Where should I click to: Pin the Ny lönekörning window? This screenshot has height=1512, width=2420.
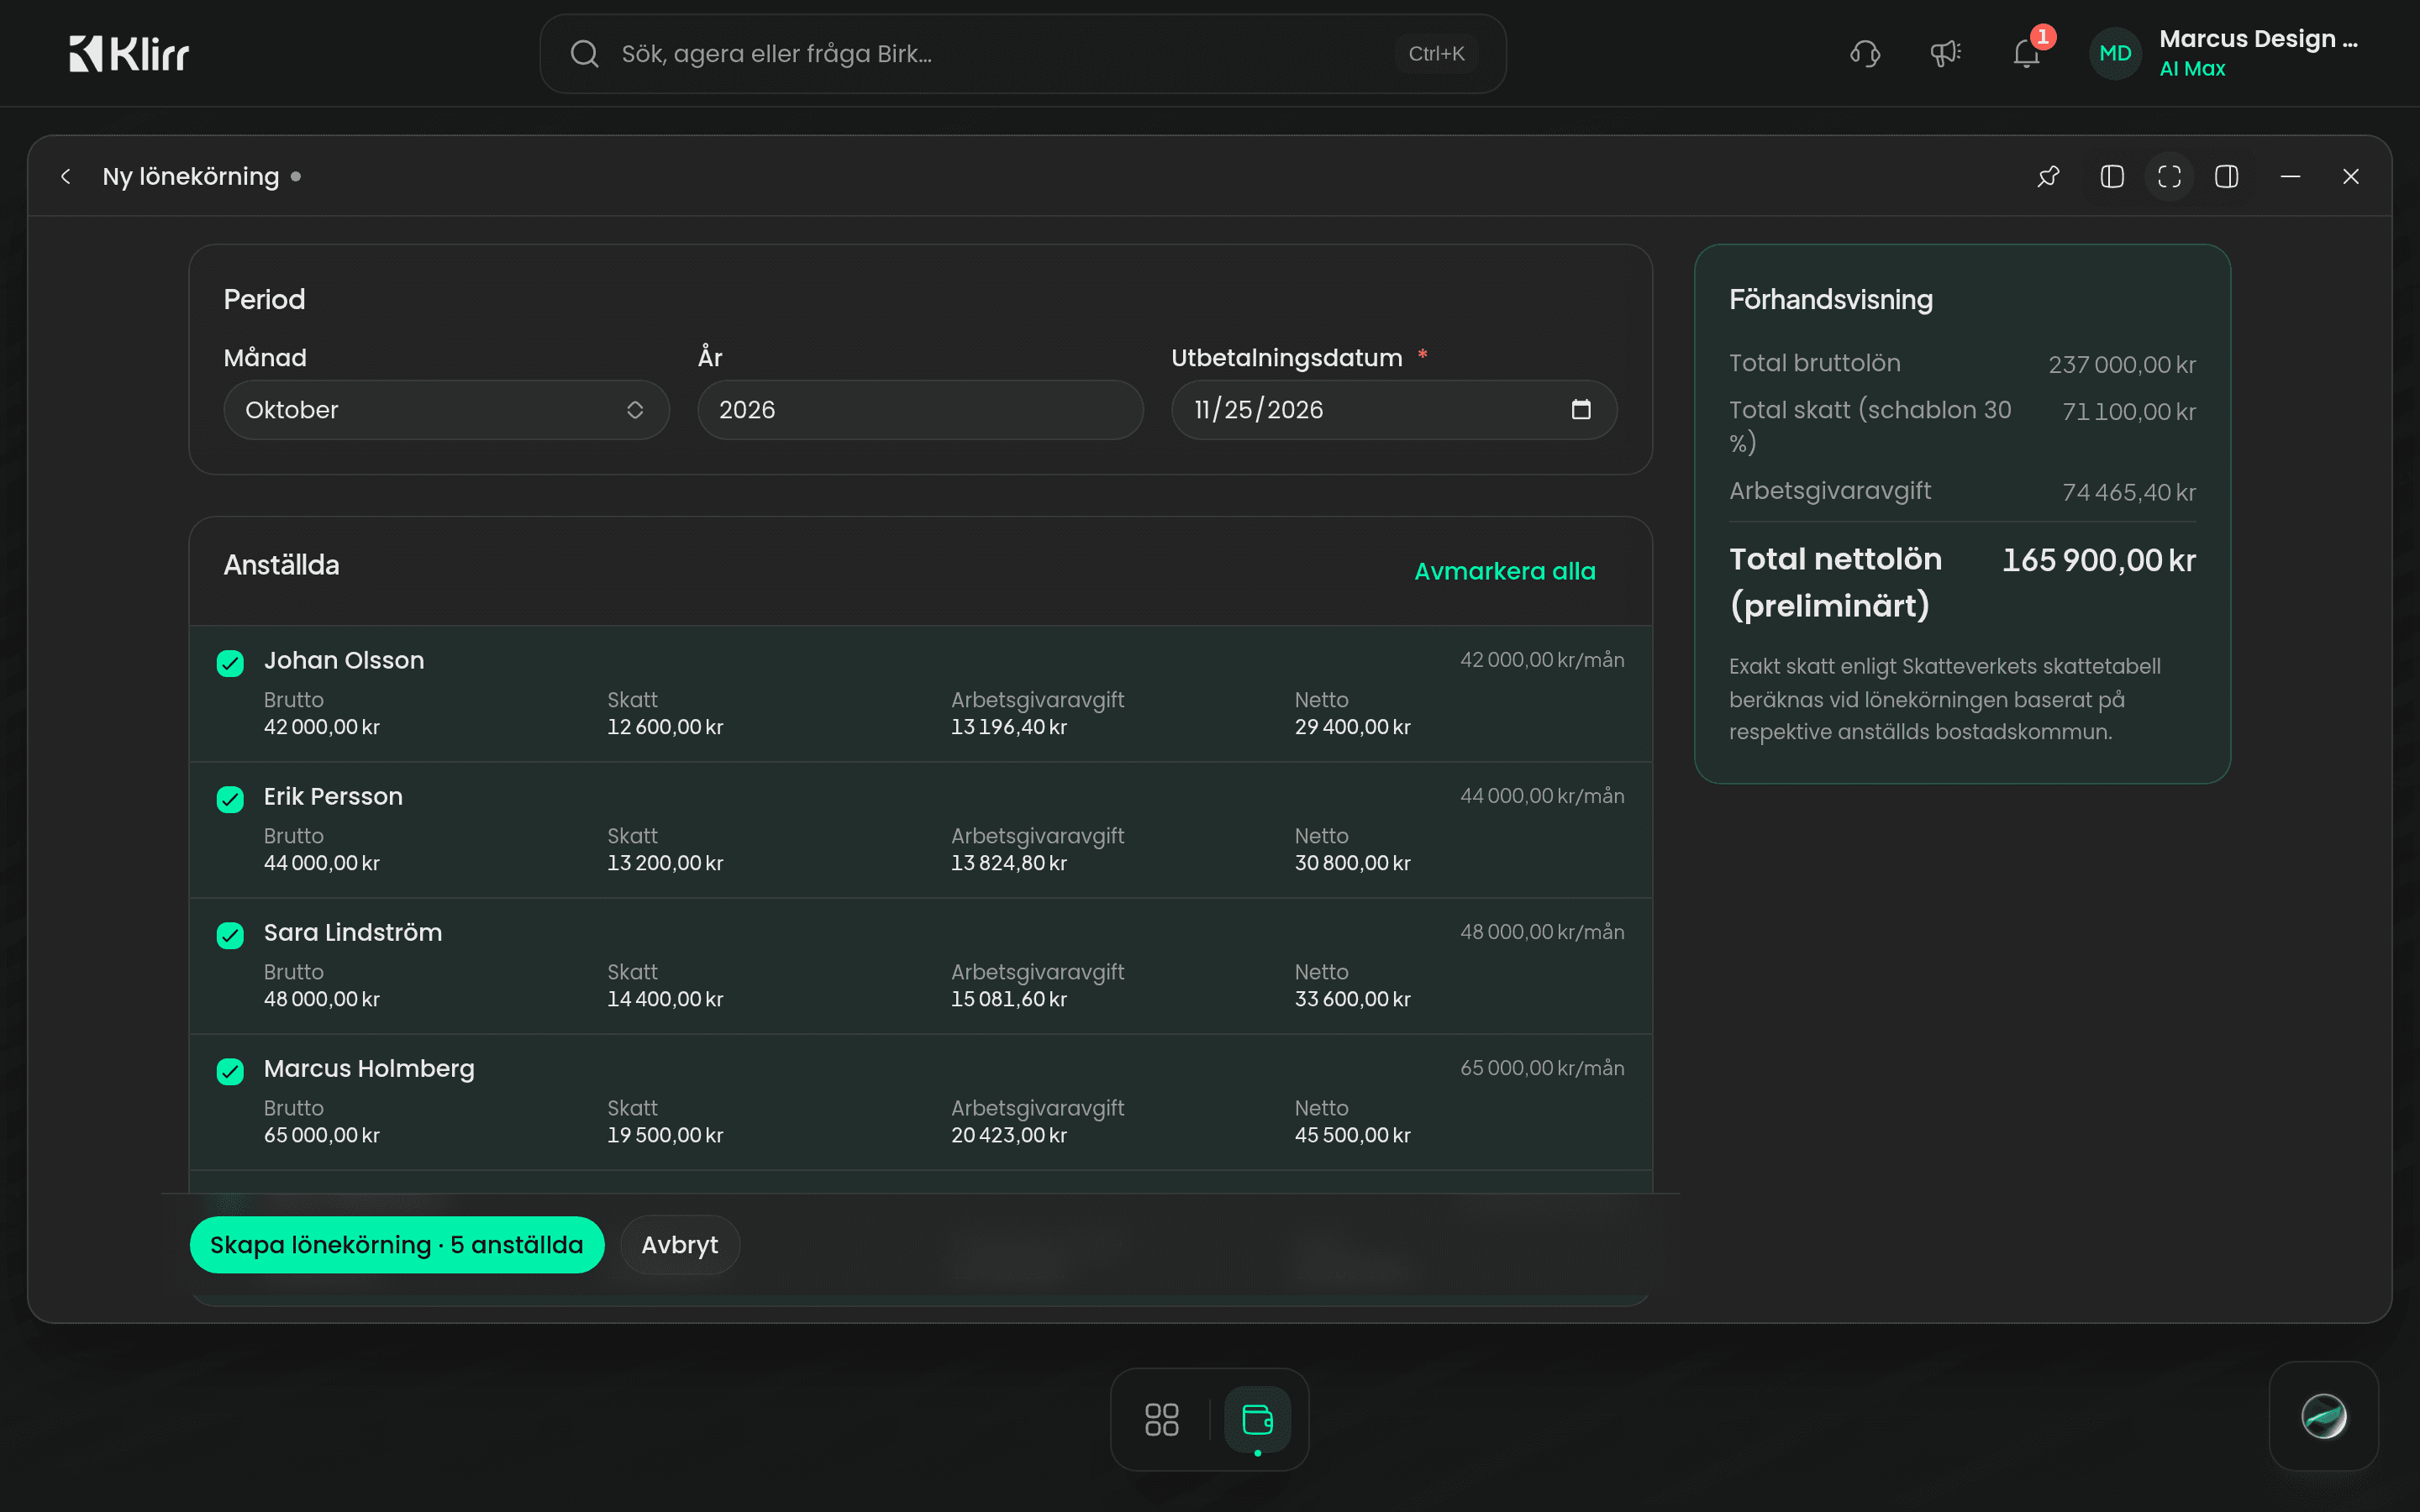point(2048,177)
